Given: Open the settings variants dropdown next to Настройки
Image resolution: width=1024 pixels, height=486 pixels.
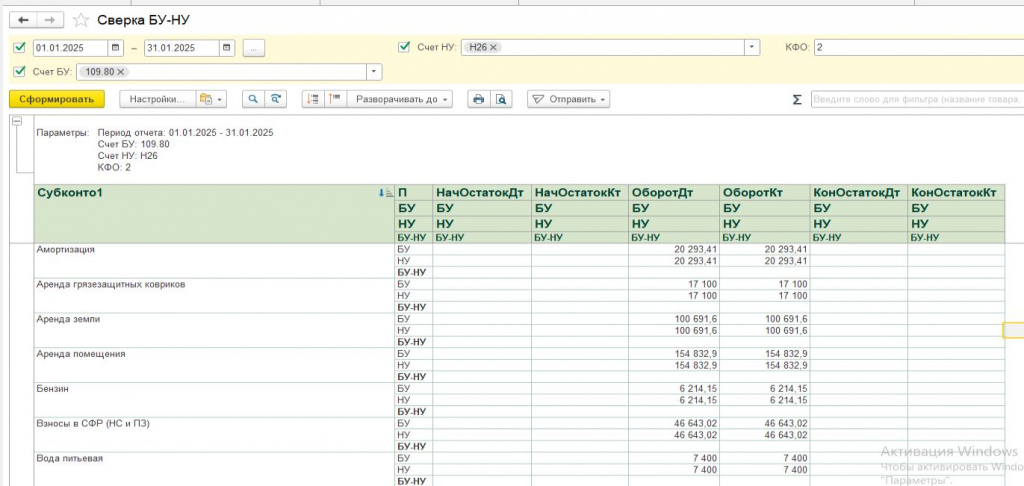Looking at the screenshot, I should coord(212,99).
